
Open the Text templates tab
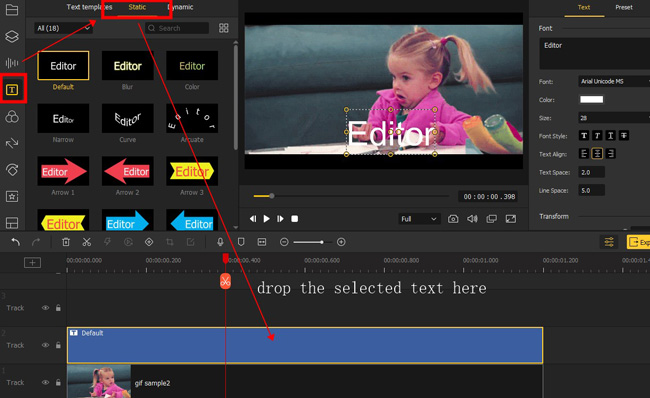[x=89, y=7]
